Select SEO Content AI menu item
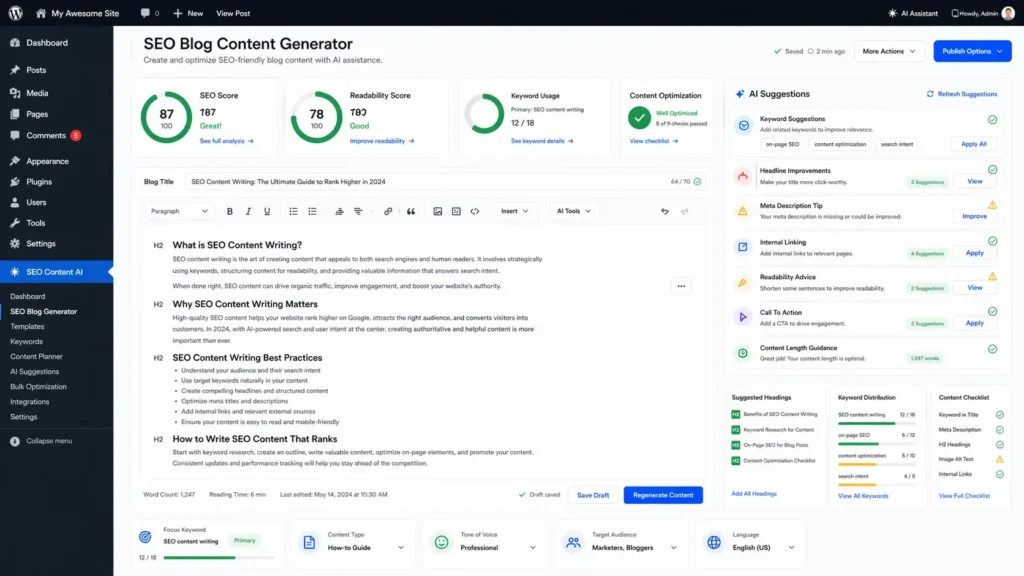1024x576 pixels. [56, 272]
